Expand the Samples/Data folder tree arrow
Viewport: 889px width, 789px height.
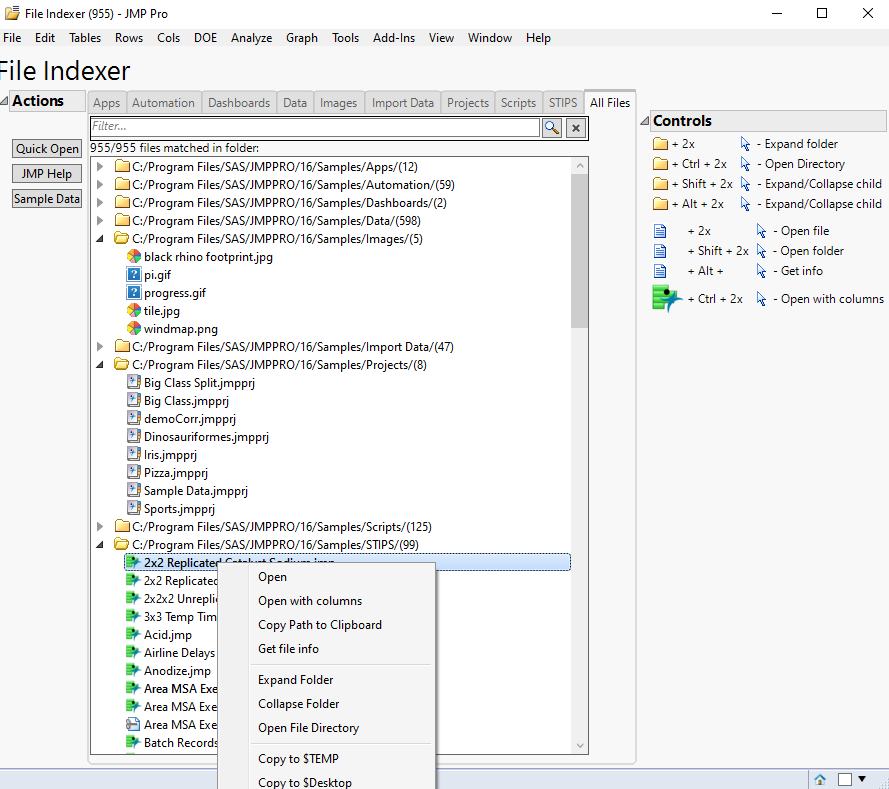point(98,220)
